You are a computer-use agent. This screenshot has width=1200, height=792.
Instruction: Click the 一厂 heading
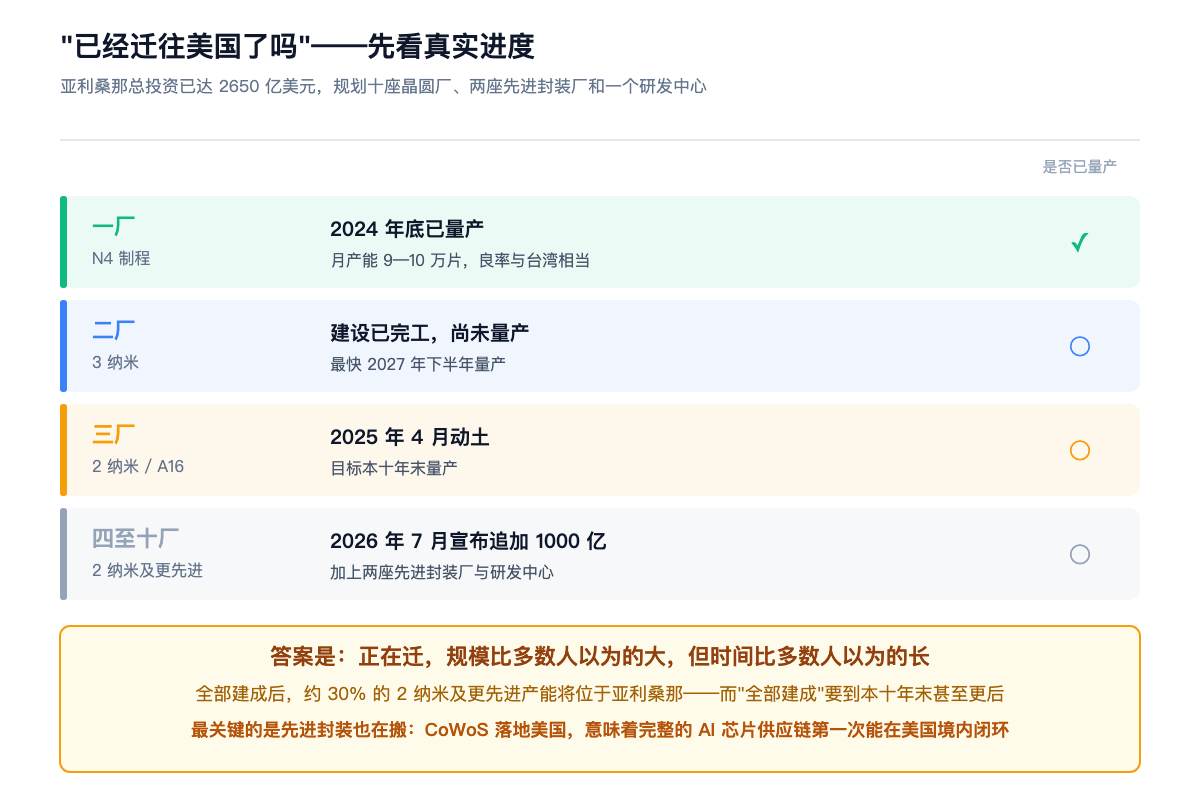tap(114, 226)
